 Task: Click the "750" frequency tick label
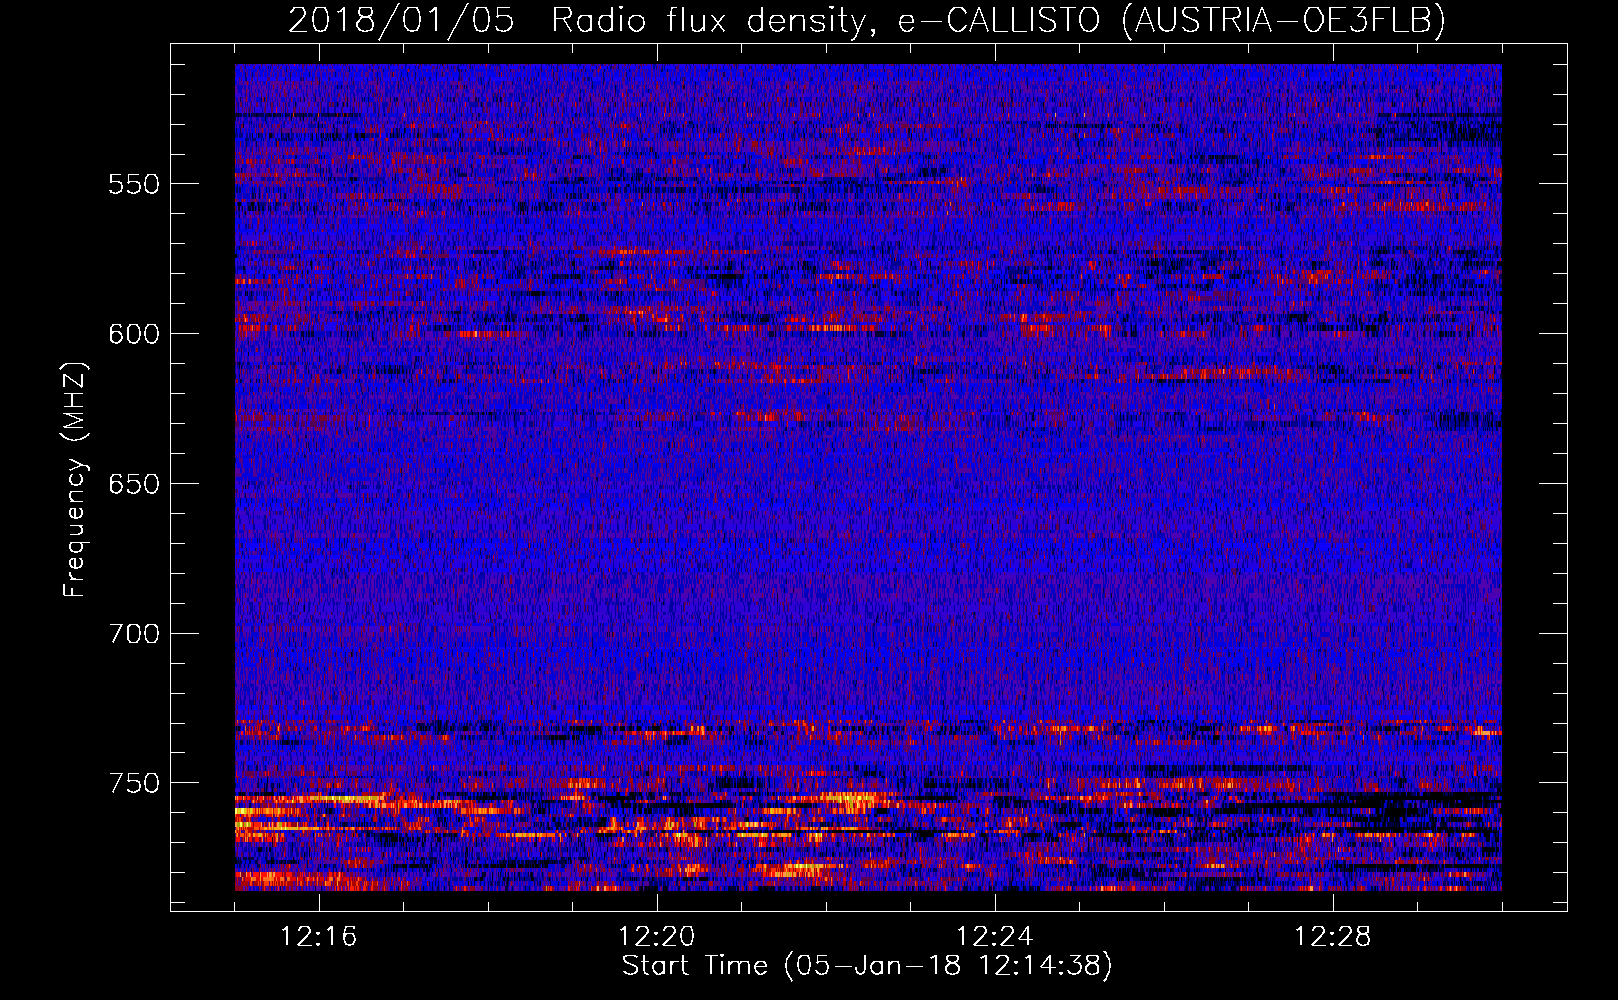134,783
